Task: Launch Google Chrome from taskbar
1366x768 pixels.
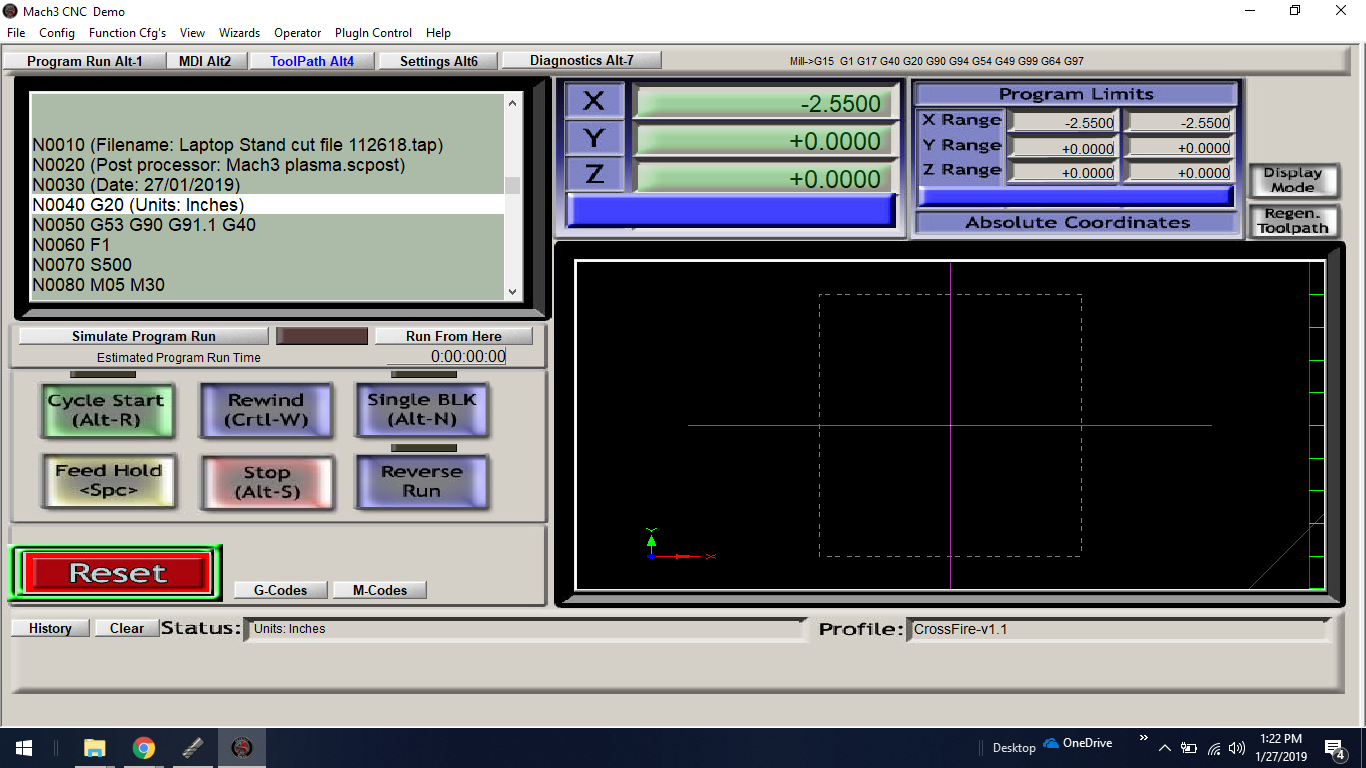Action: coord(144,747)
